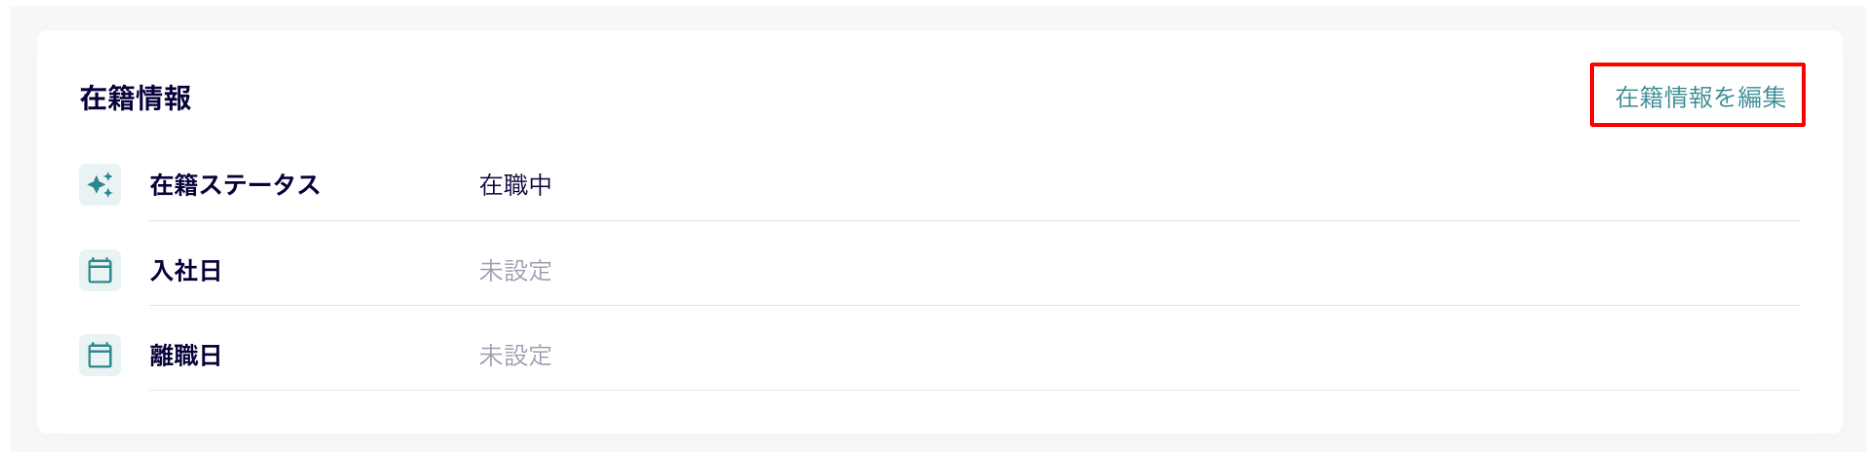1870x460 pixels.
Task: Click the sparkle icon beside 在籍ステータス
Action: pos(100,185)
